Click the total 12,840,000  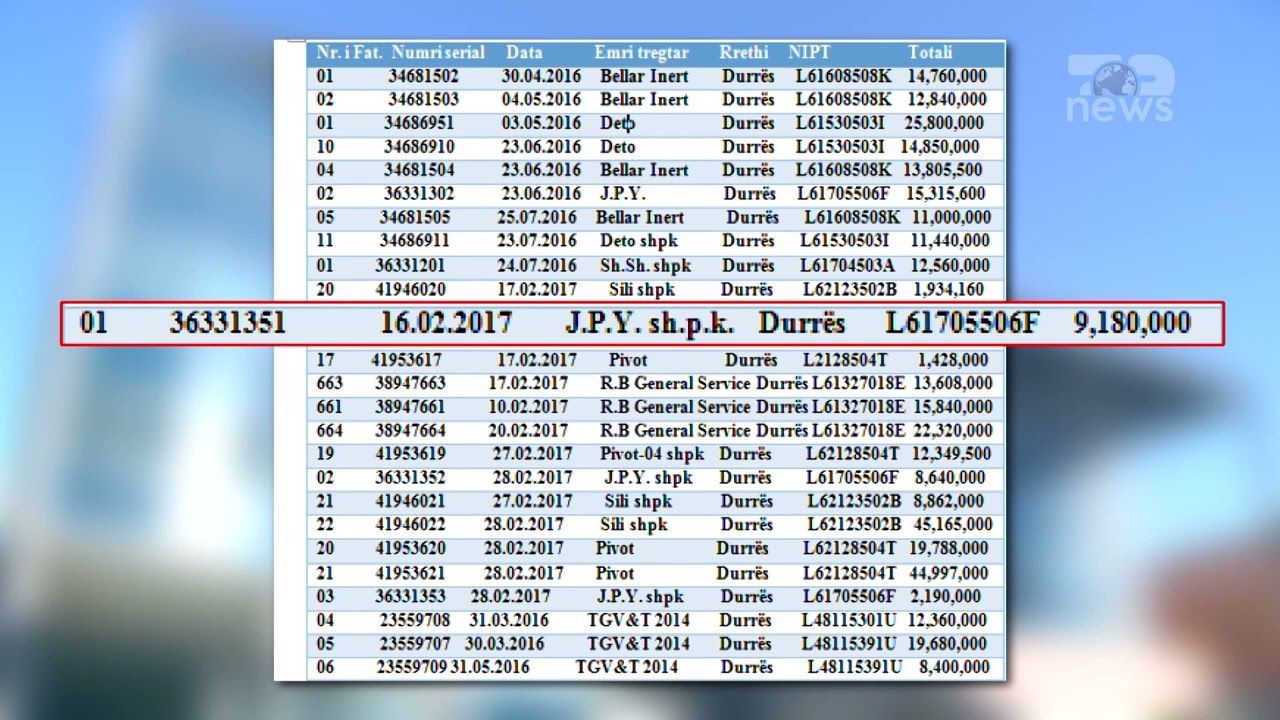coord(947,100)
